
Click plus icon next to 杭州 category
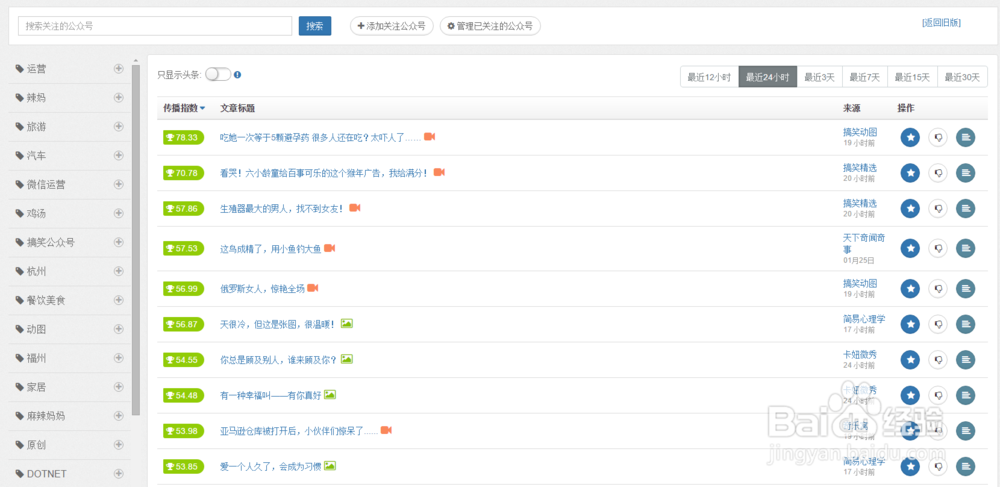click(x=119, y=271)
